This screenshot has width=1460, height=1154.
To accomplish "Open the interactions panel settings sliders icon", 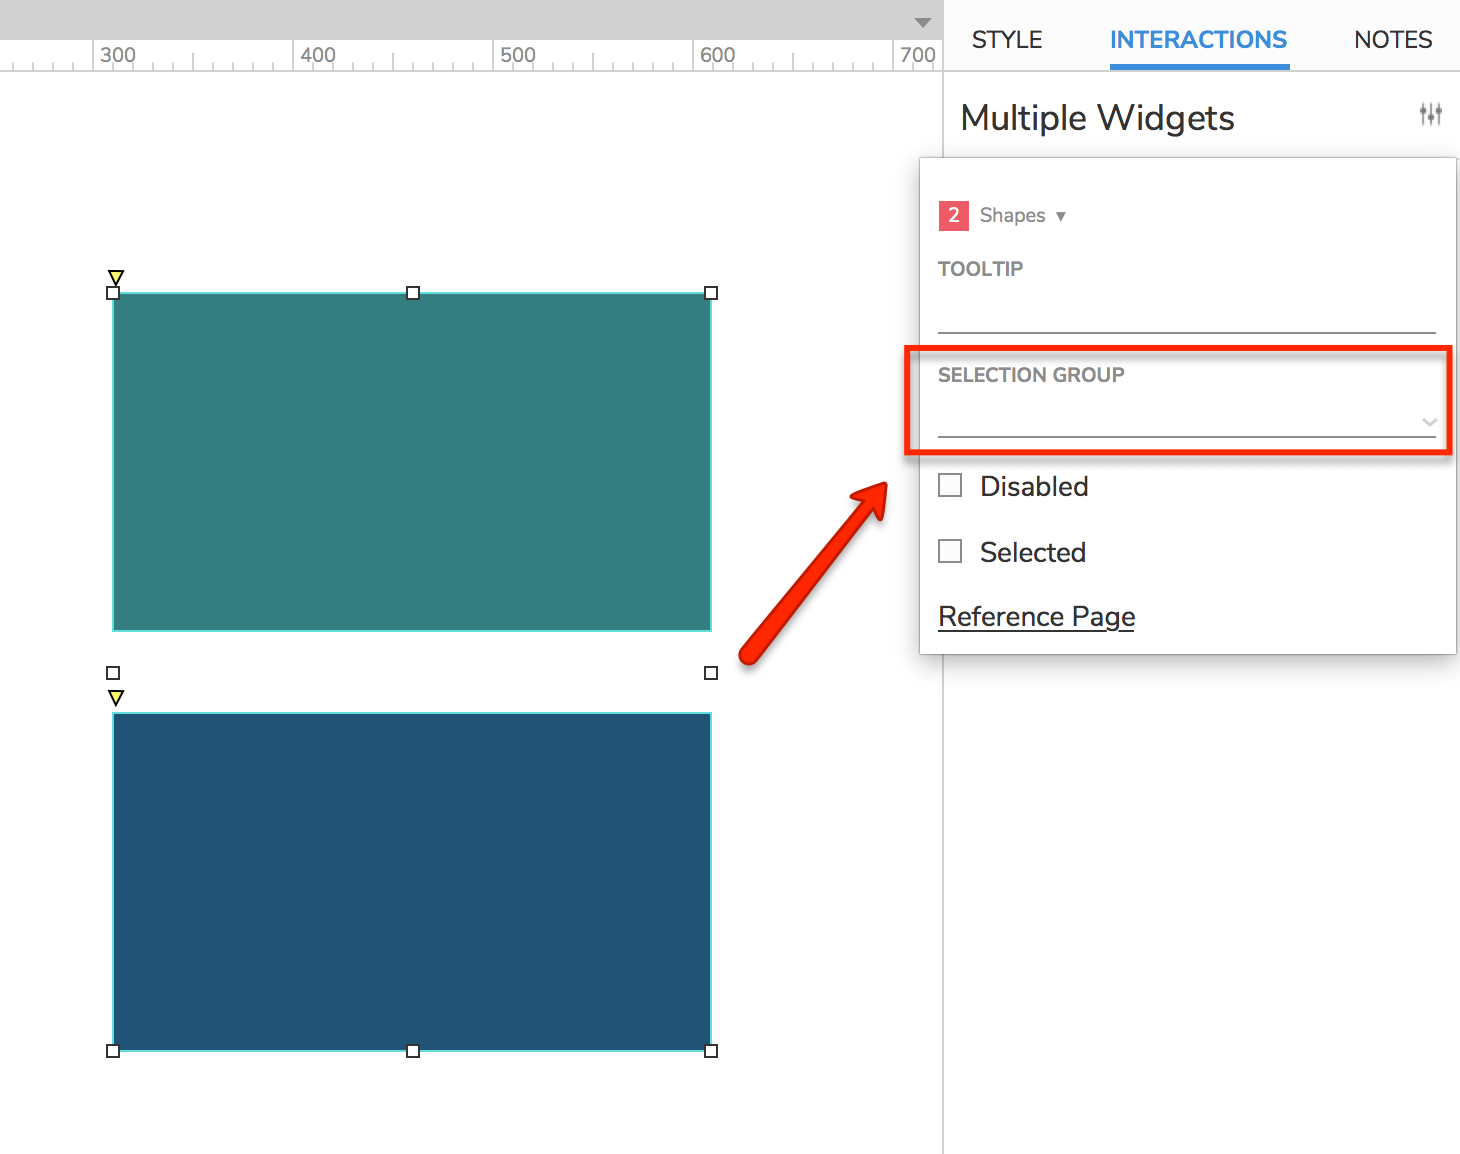I will [x=1430, y=114].
